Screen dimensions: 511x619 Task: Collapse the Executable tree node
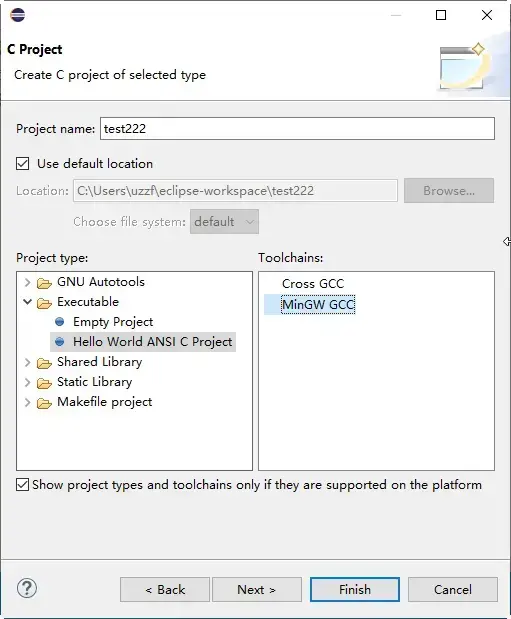27,302
